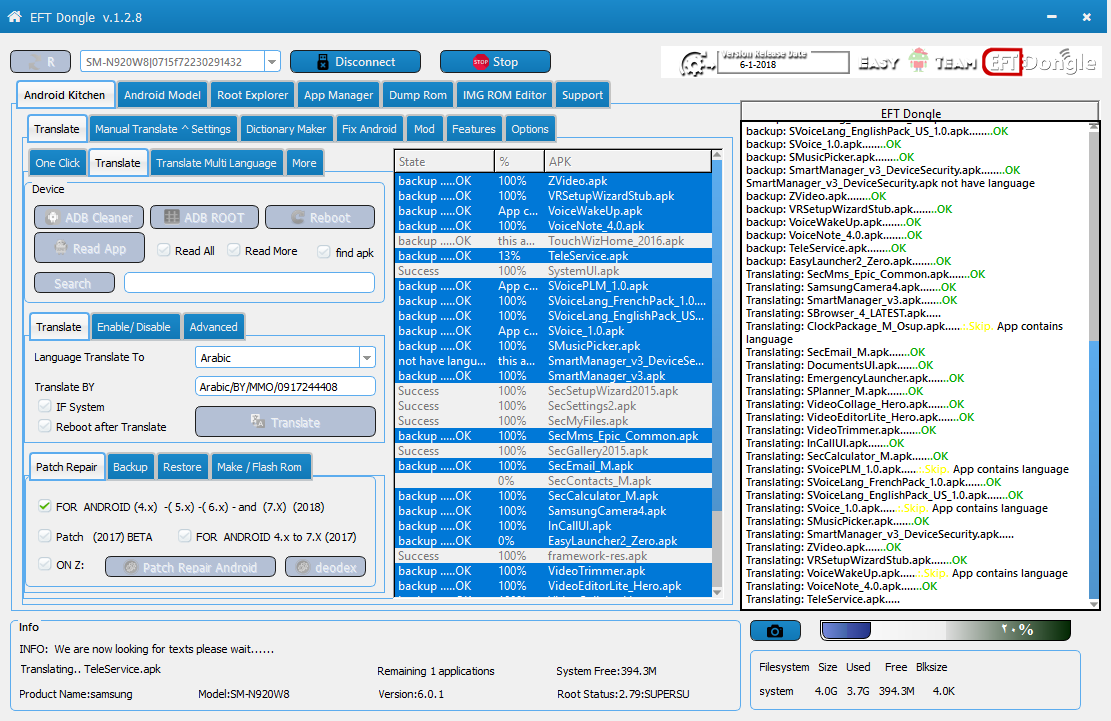Toggle the ON Z: checkbox

[45, 564]
